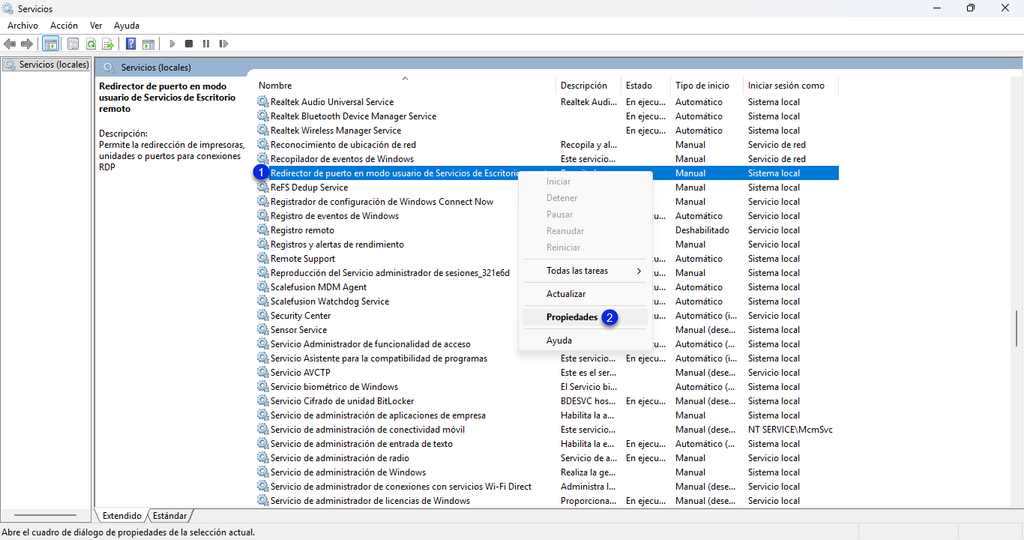Toggle Show/Hide Console Tree toolbar icon
This screenshot has width=1024, height=540.
pyautogui.click(x=50, y=44)
